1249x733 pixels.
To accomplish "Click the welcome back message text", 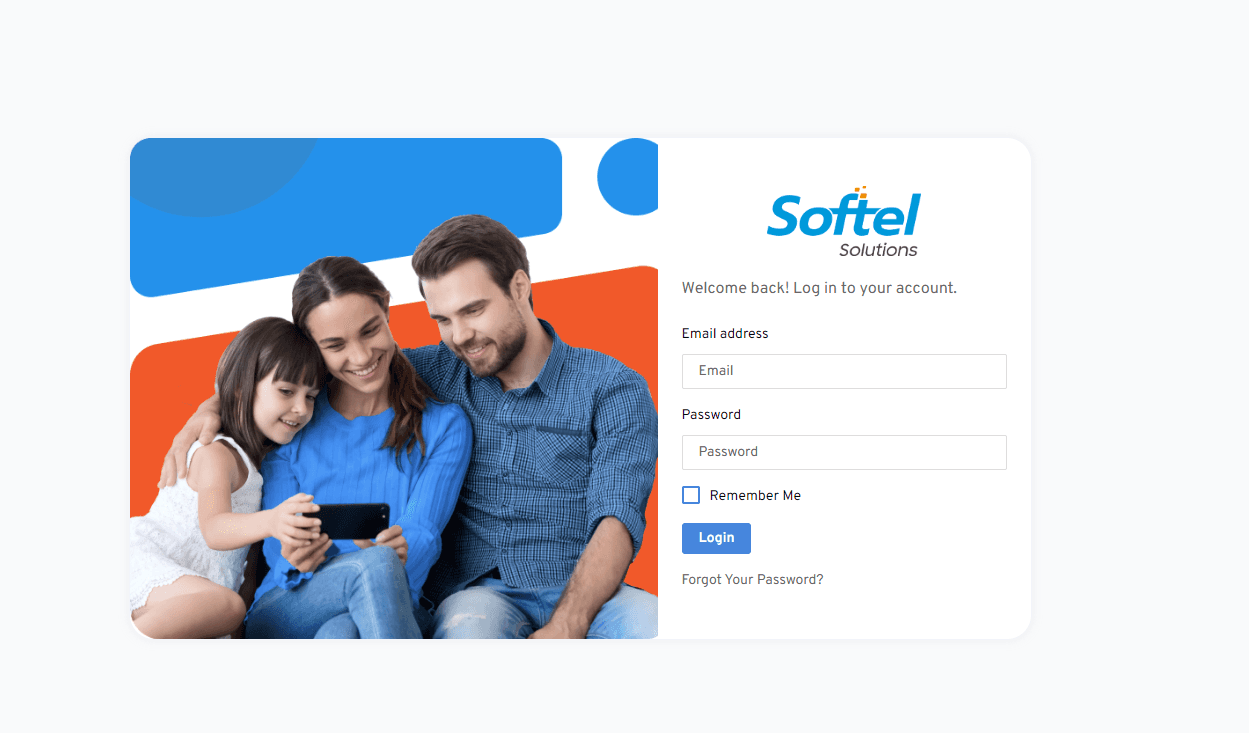I will coord(819,288).
